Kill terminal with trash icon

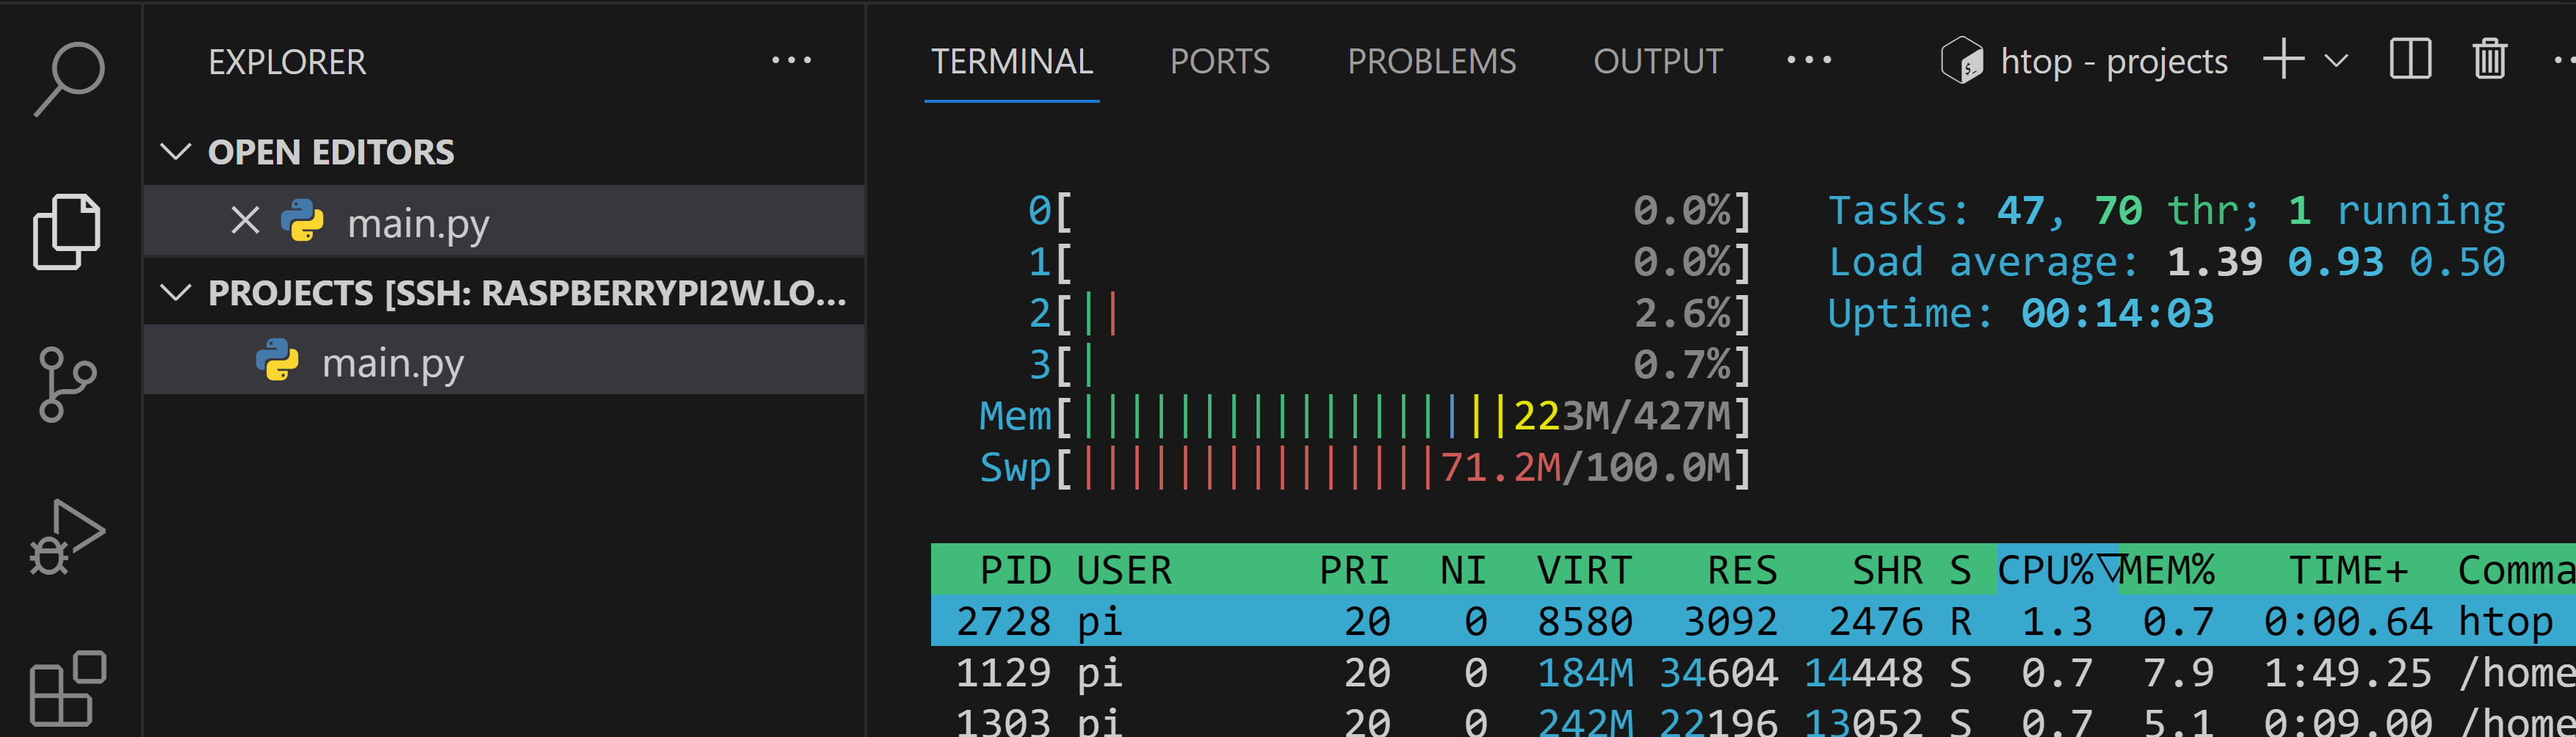(2490, 59)
